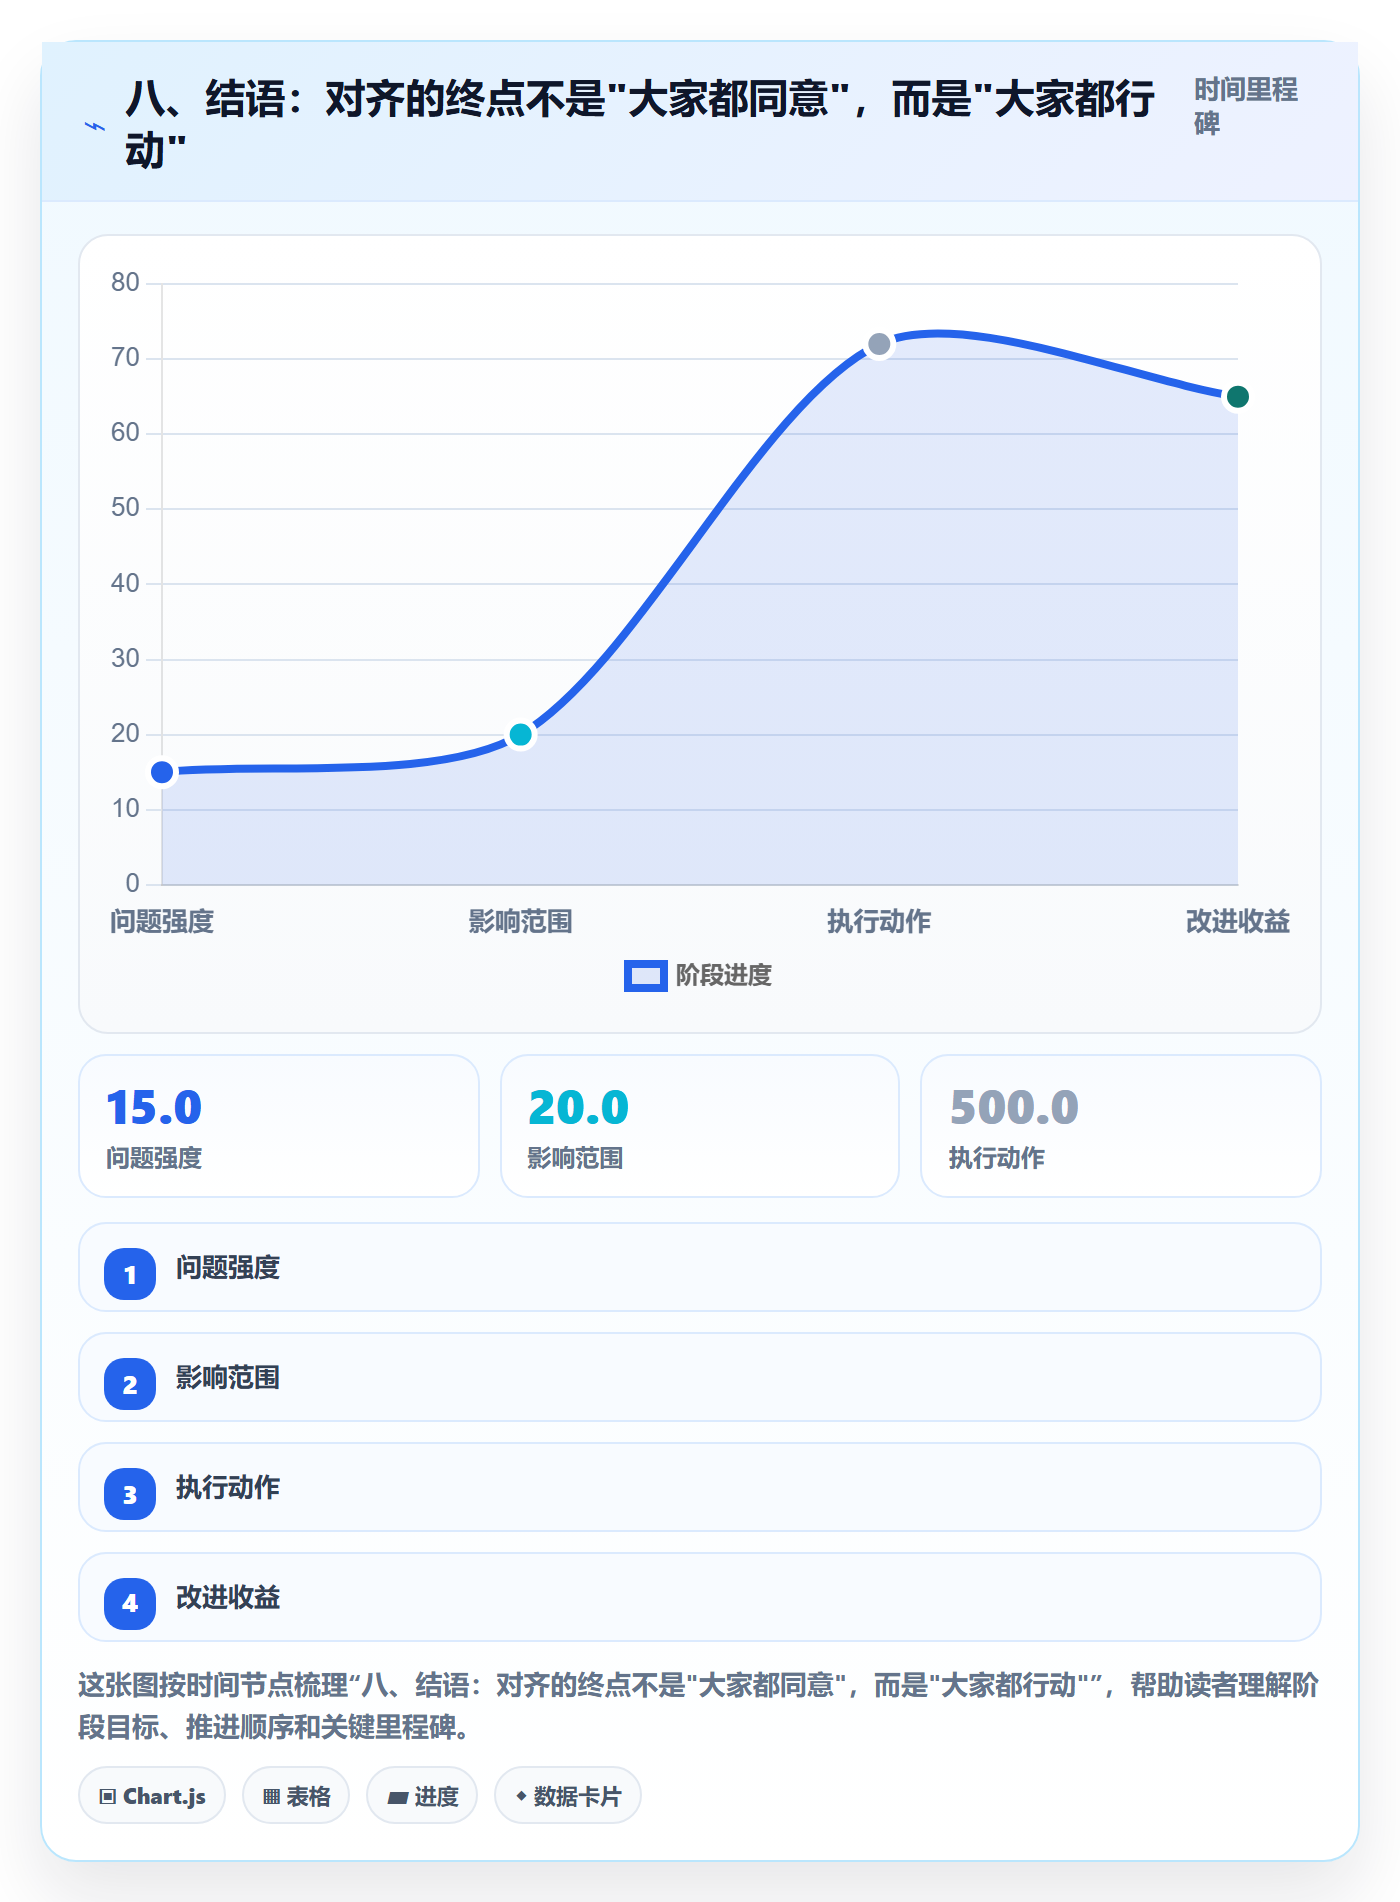
Task: Click the Chart.js tag
Action: click(152, 1796)
